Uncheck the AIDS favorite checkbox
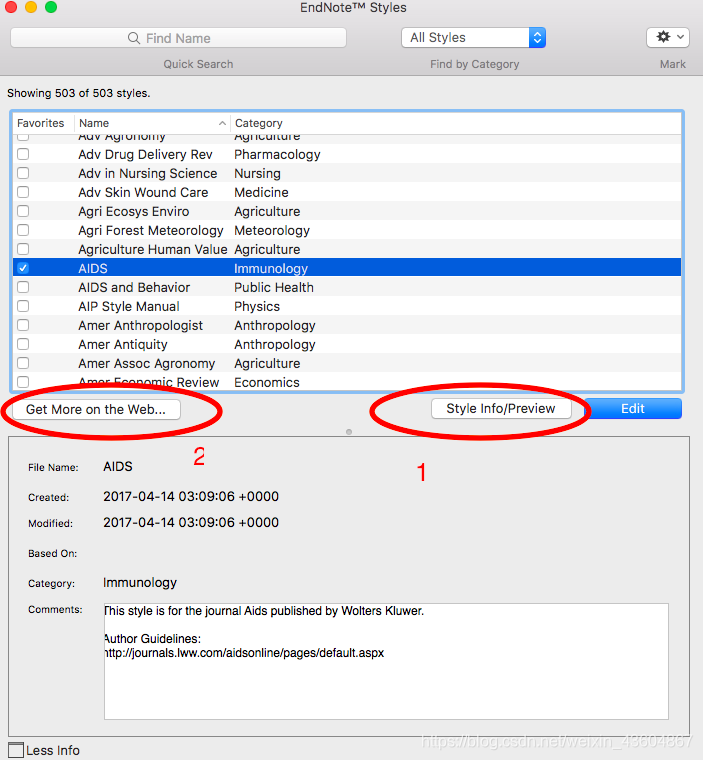The height and width of the screenshot is (760, 703). click(23, 268)
